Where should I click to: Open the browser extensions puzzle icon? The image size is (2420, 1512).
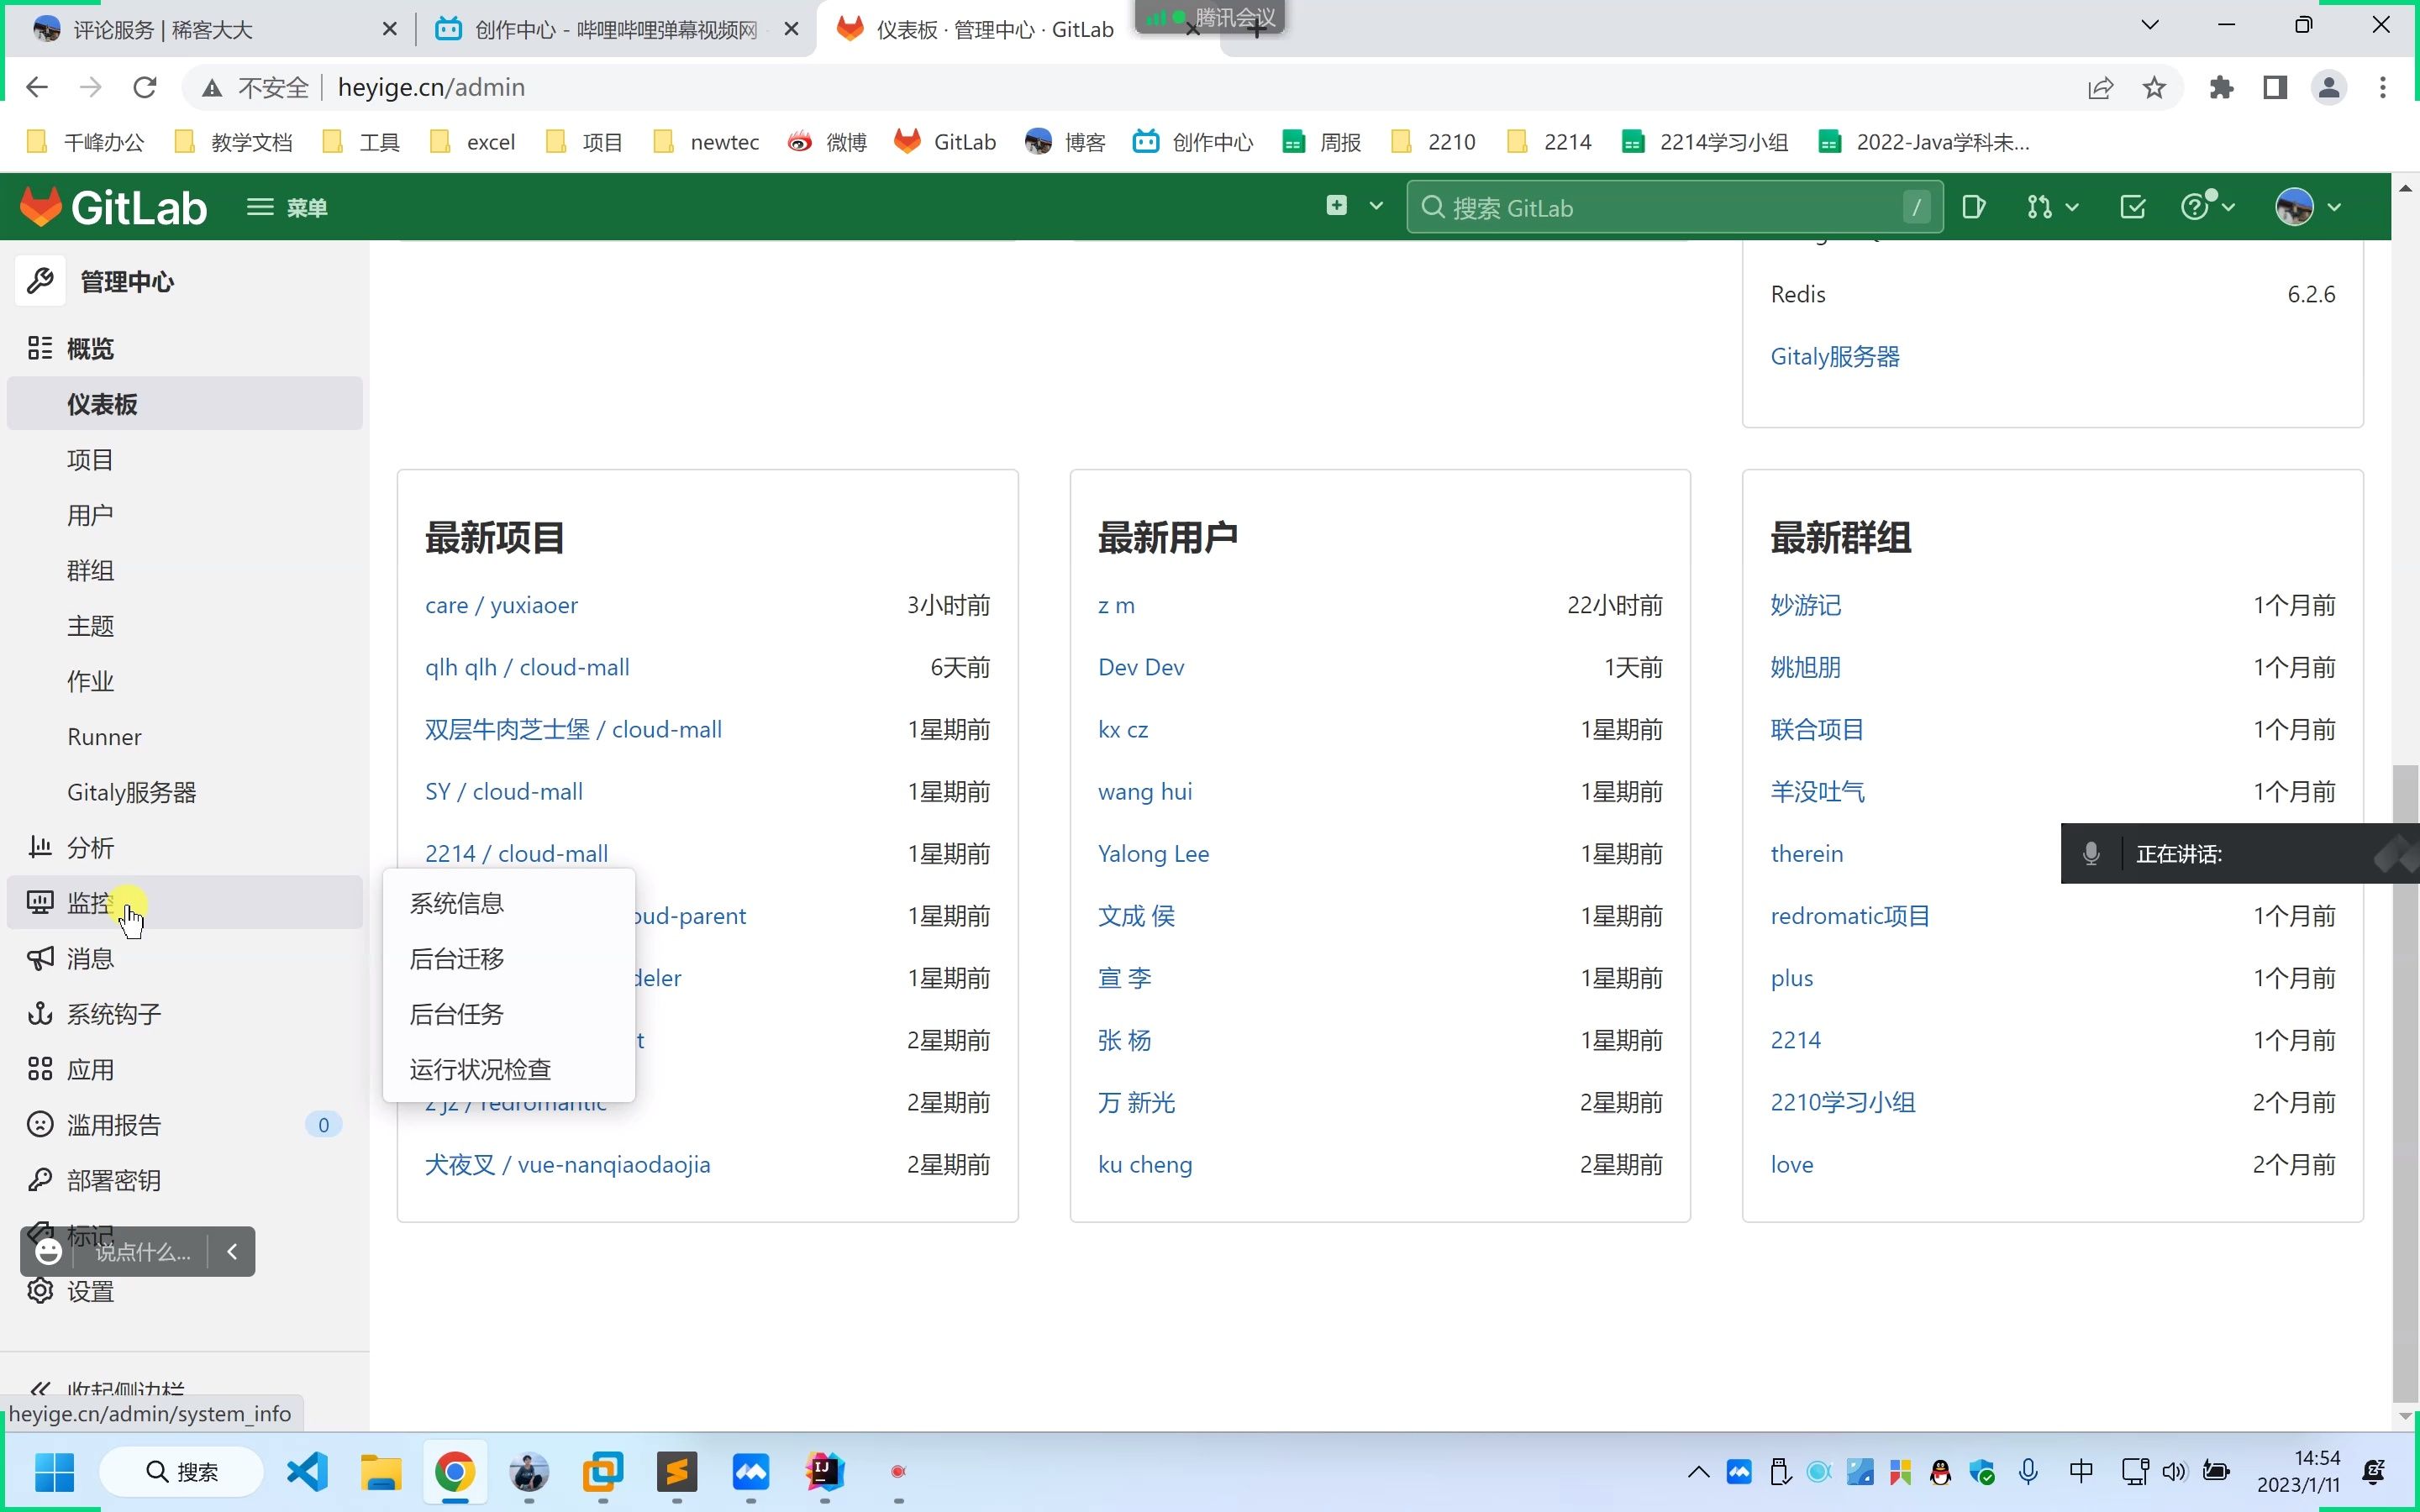(x=2221, y=87)
